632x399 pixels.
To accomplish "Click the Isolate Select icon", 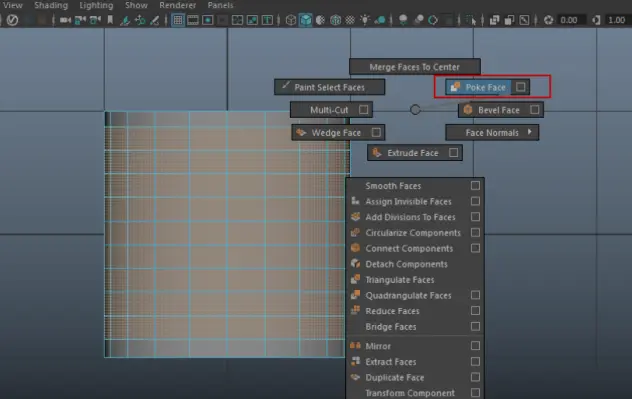I will pos(470,20).
